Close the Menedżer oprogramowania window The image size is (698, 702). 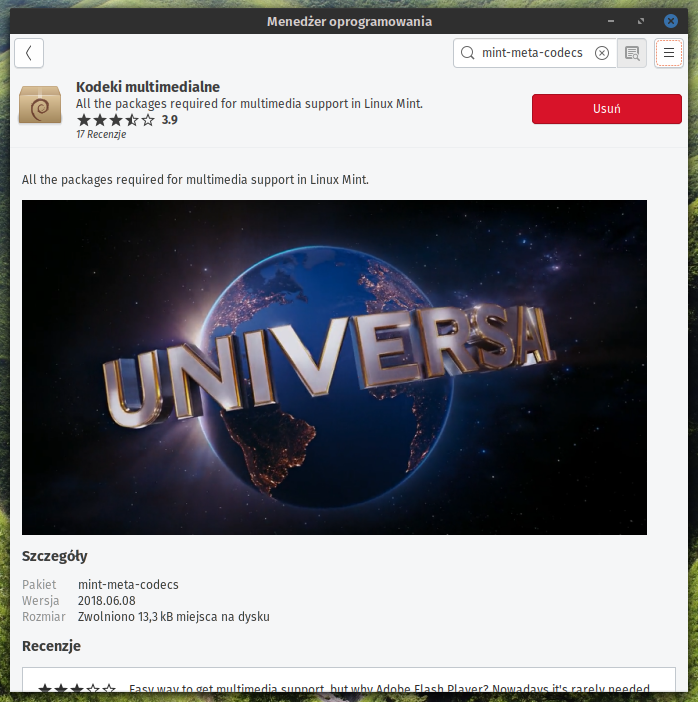(670, 21)
